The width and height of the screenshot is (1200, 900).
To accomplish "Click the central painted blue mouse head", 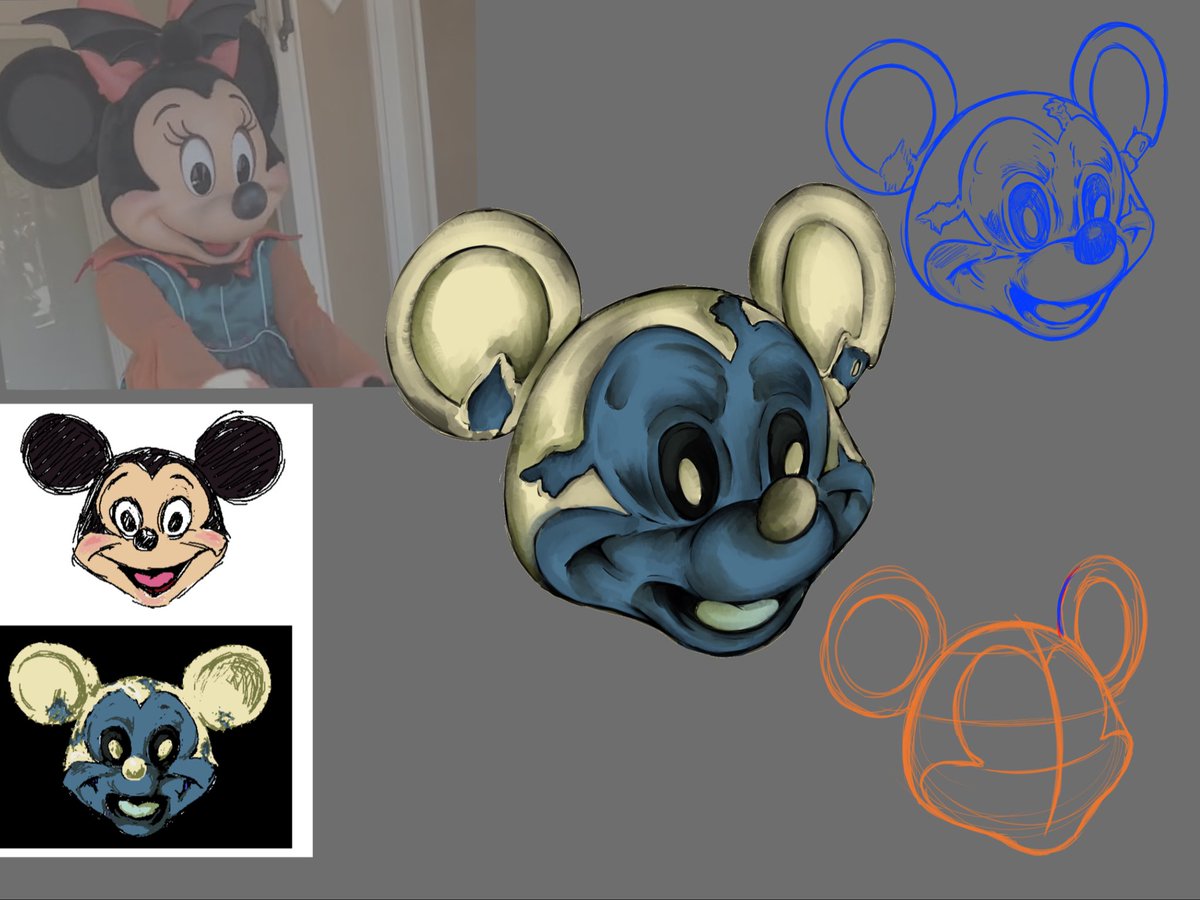I will point(640,418).
